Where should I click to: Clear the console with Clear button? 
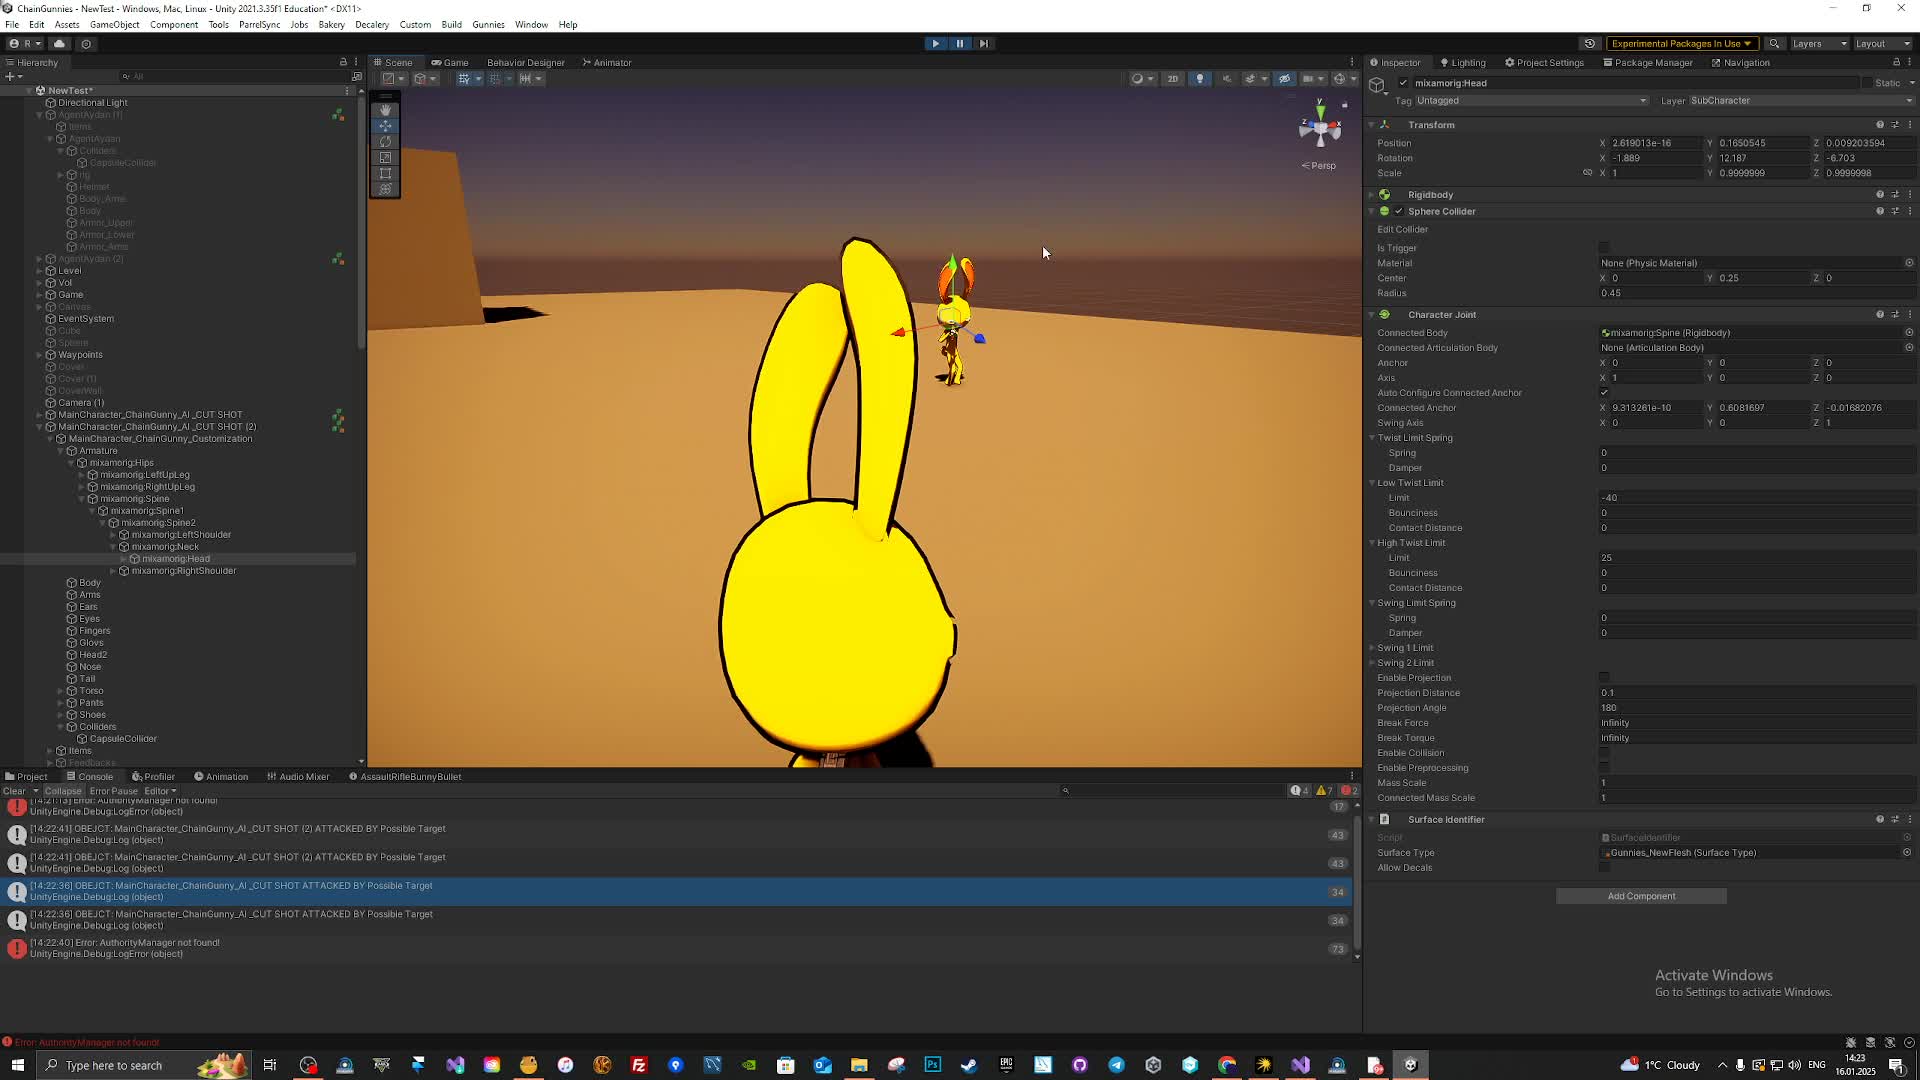click(x=14, y=791)
